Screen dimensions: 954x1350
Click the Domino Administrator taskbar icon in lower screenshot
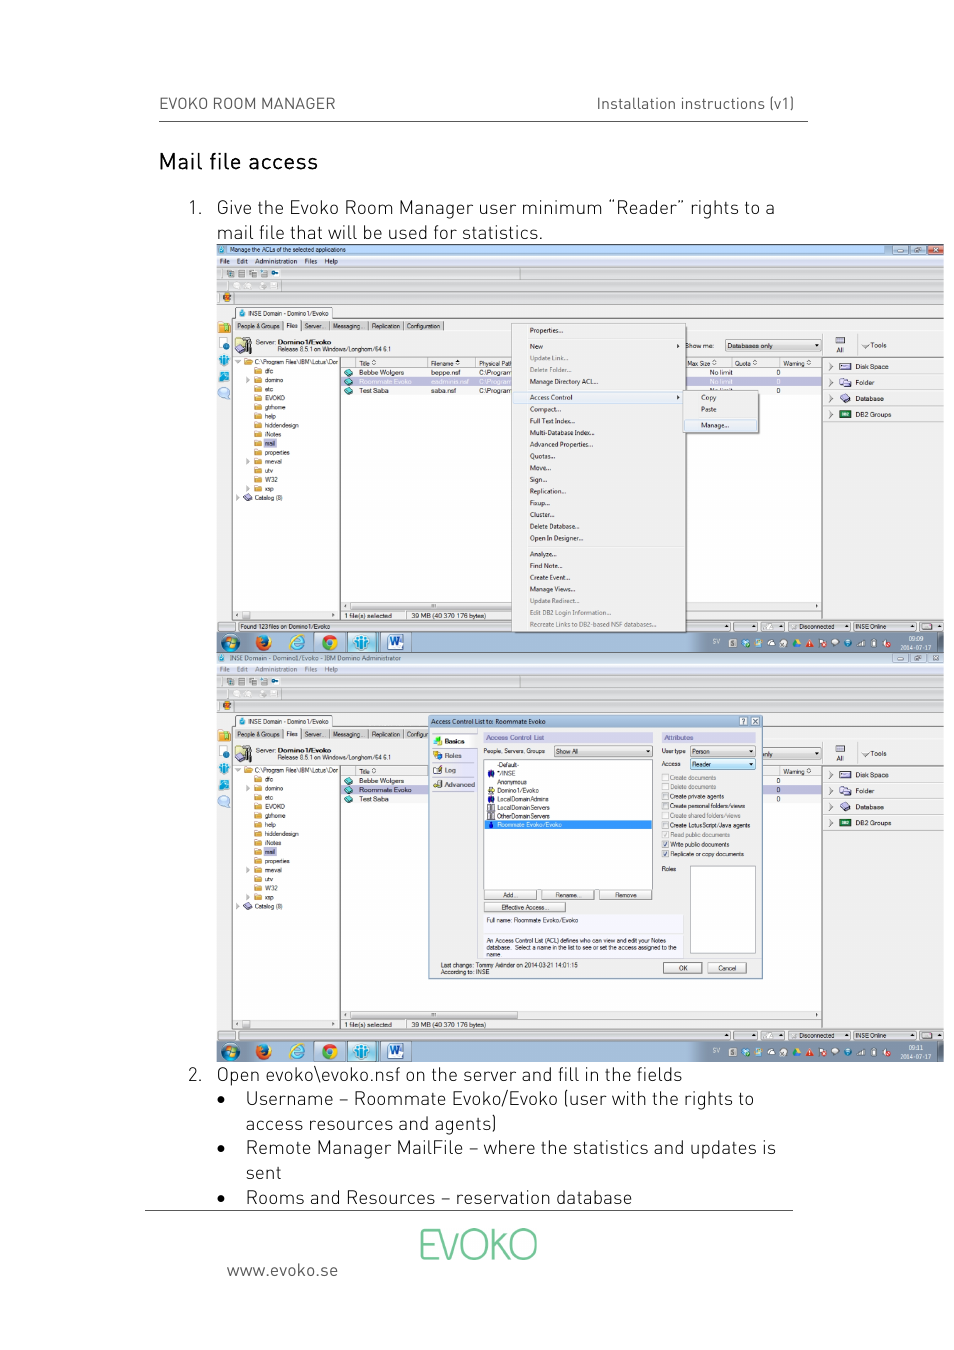362,1052
